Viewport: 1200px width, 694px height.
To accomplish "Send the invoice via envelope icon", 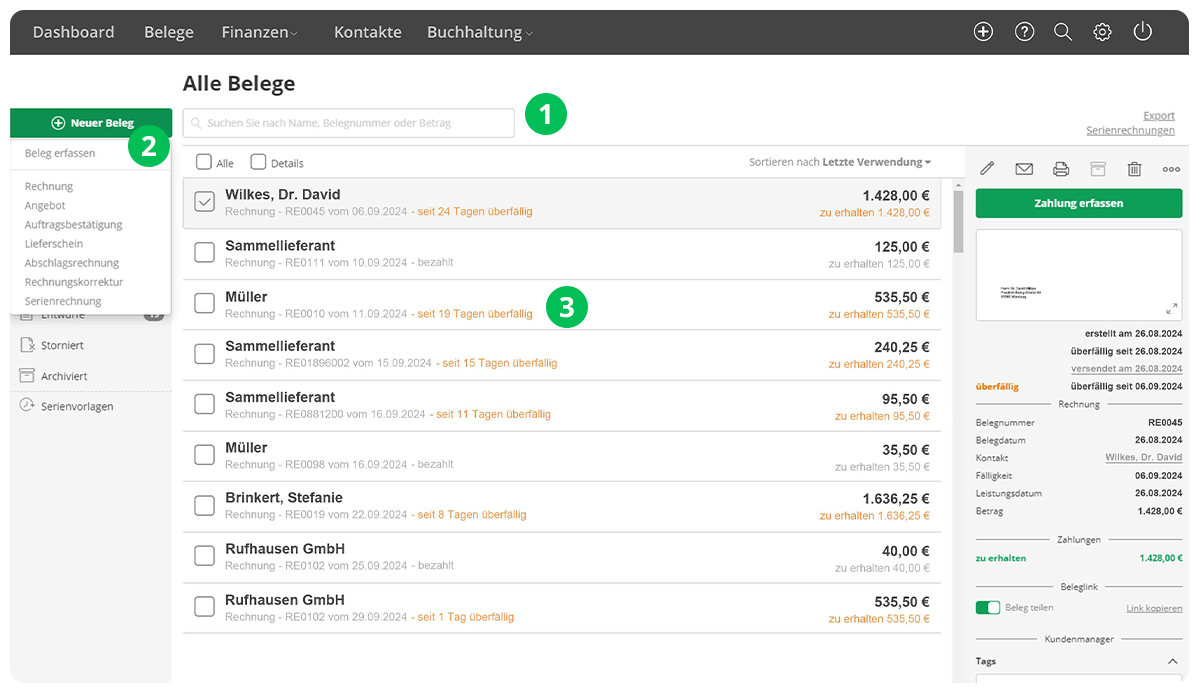I will (x=1024, y=169).
